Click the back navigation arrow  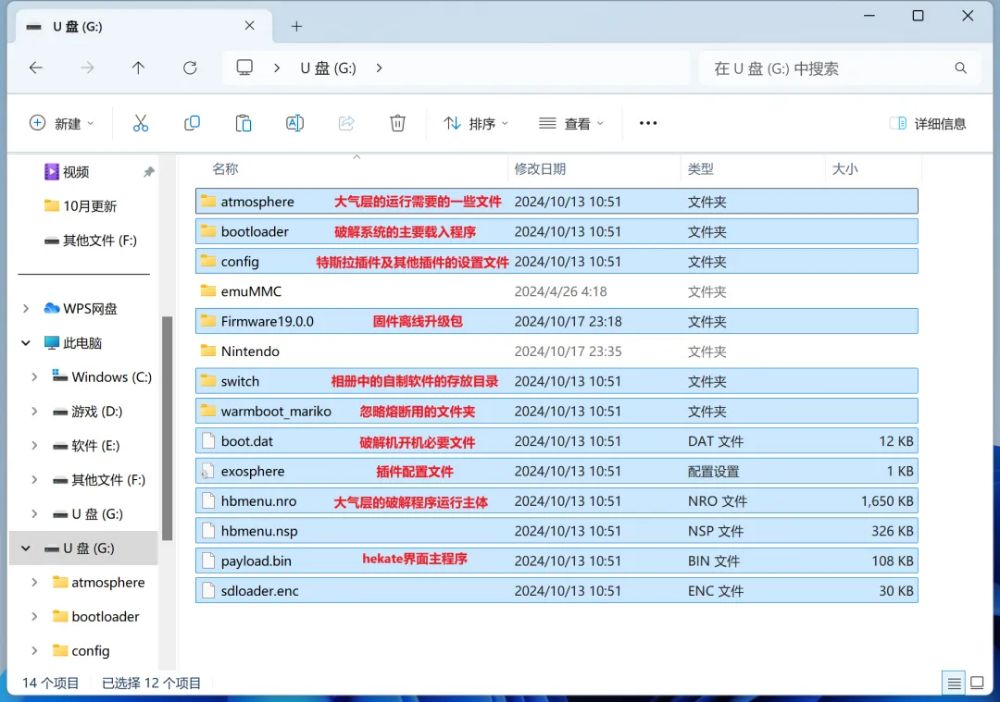[x=36, y=68]
